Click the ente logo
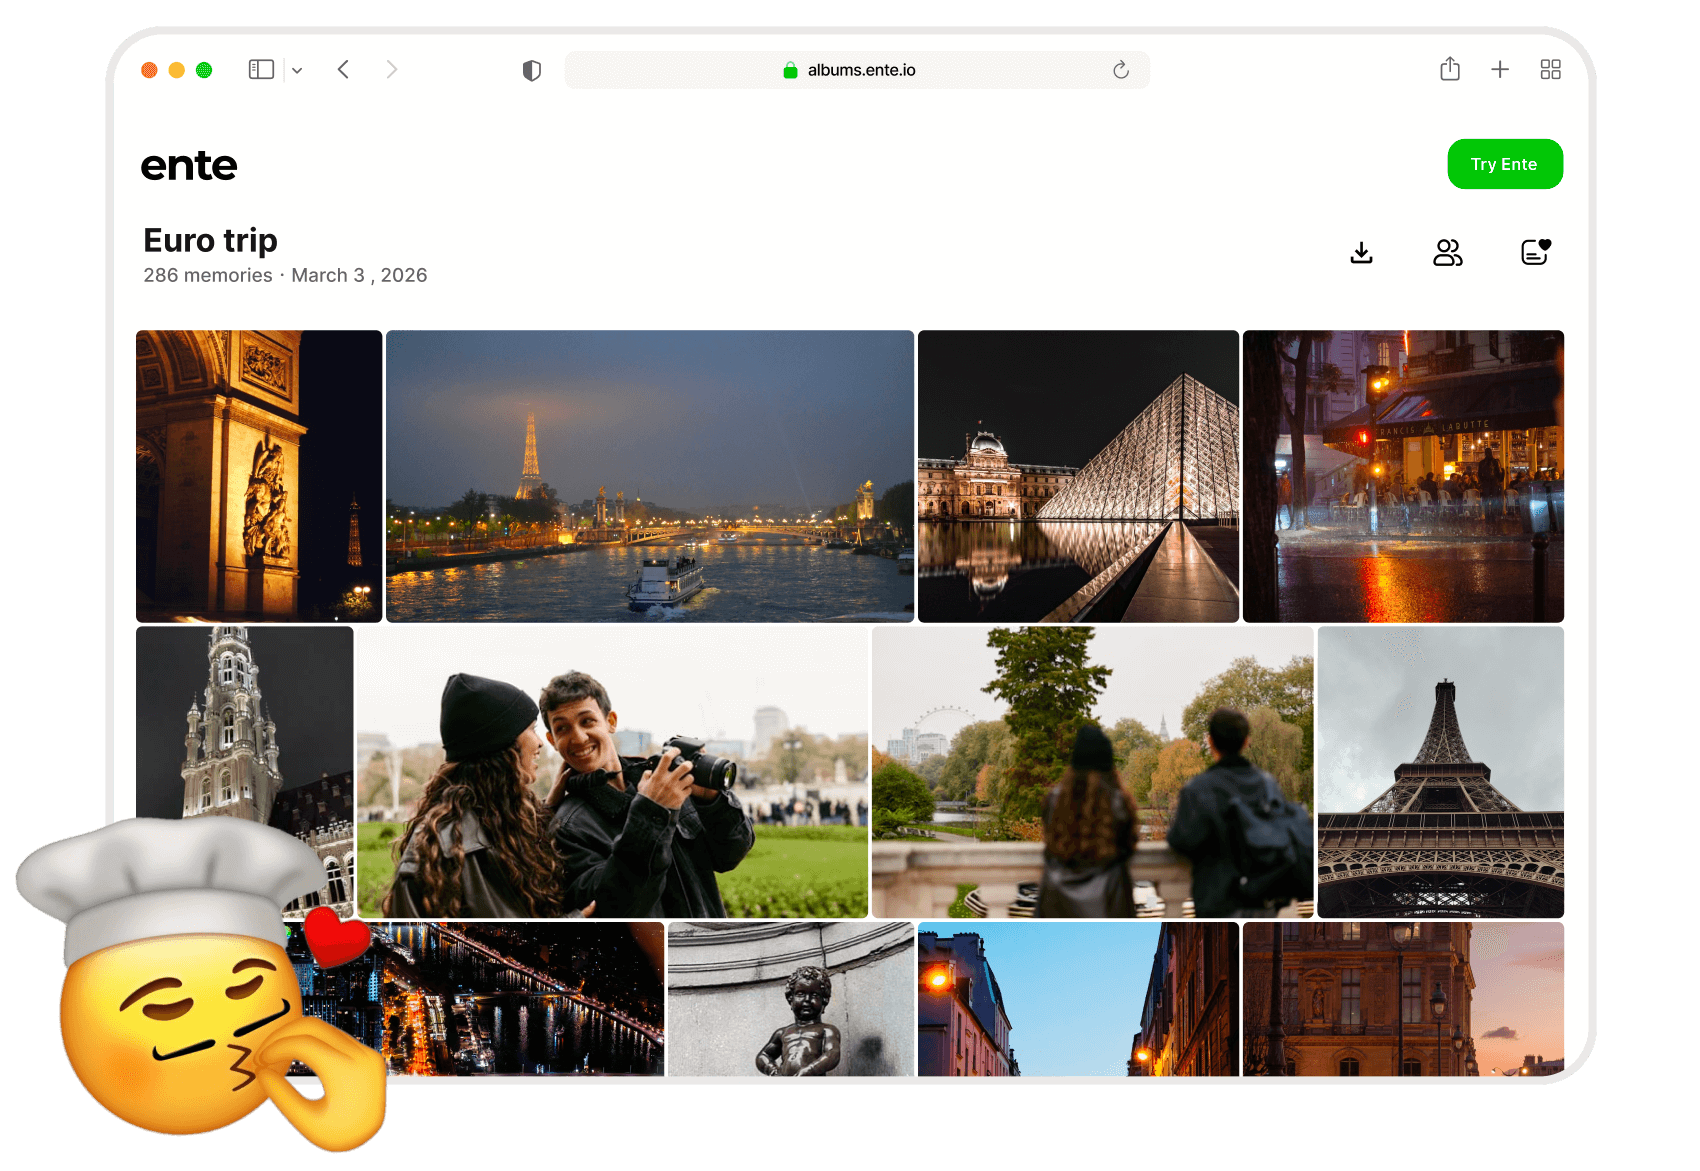 tap(189, 166)
